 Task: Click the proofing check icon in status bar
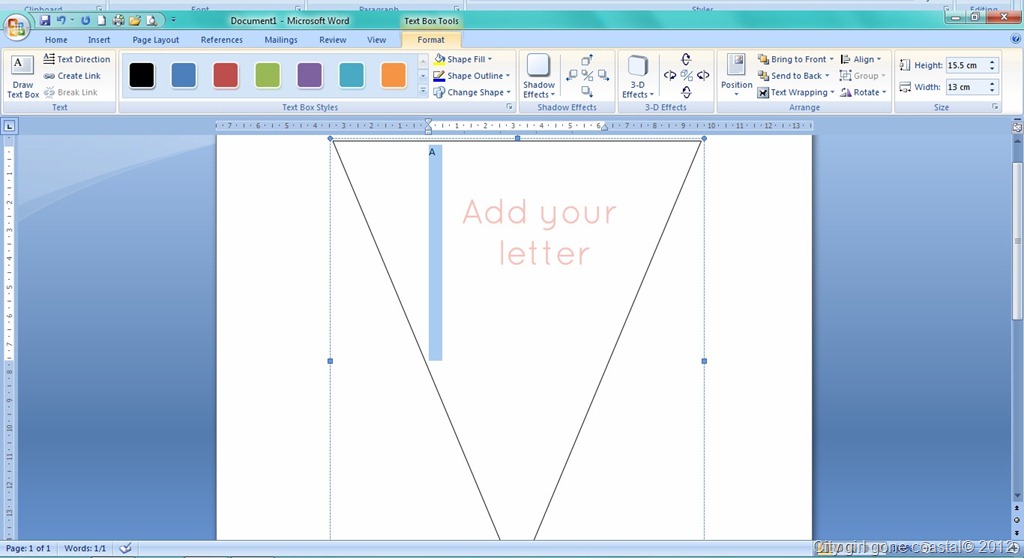click(125, 548)
